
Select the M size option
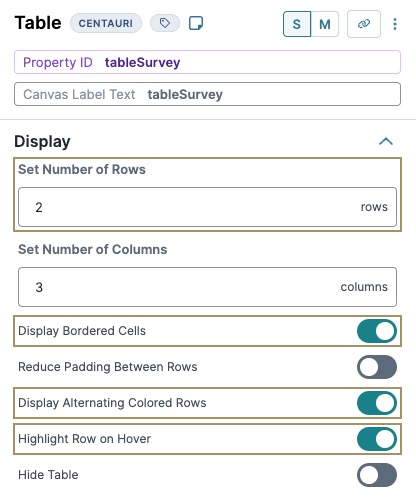point(325,24)
